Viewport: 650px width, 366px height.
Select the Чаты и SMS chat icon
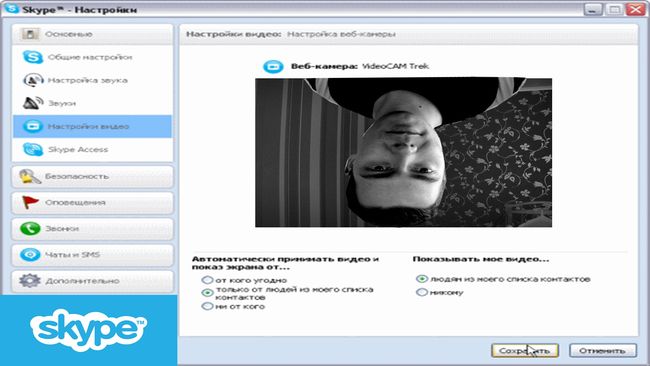tap(30, 255)
